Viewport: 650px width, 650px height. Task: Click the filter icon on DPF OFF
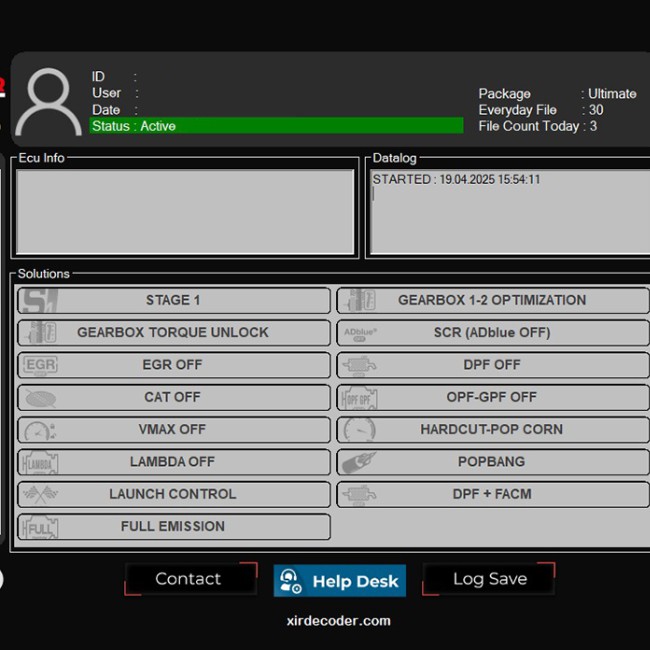[359, 366]
